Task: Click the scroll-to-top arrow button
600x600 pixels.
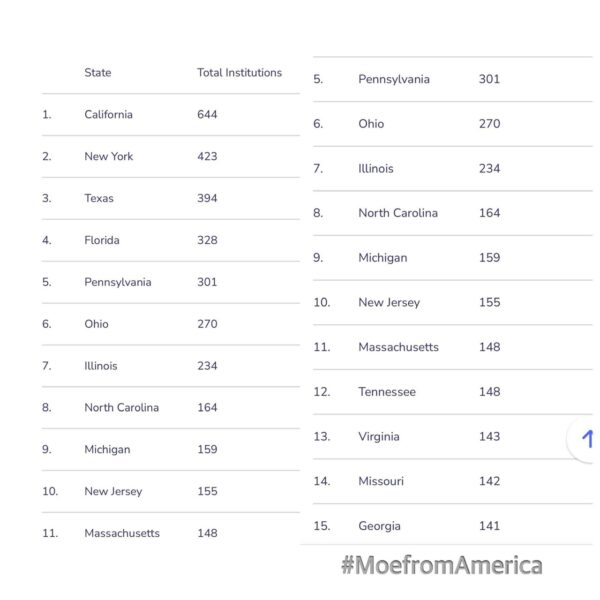Action: (x=585, y=439)
